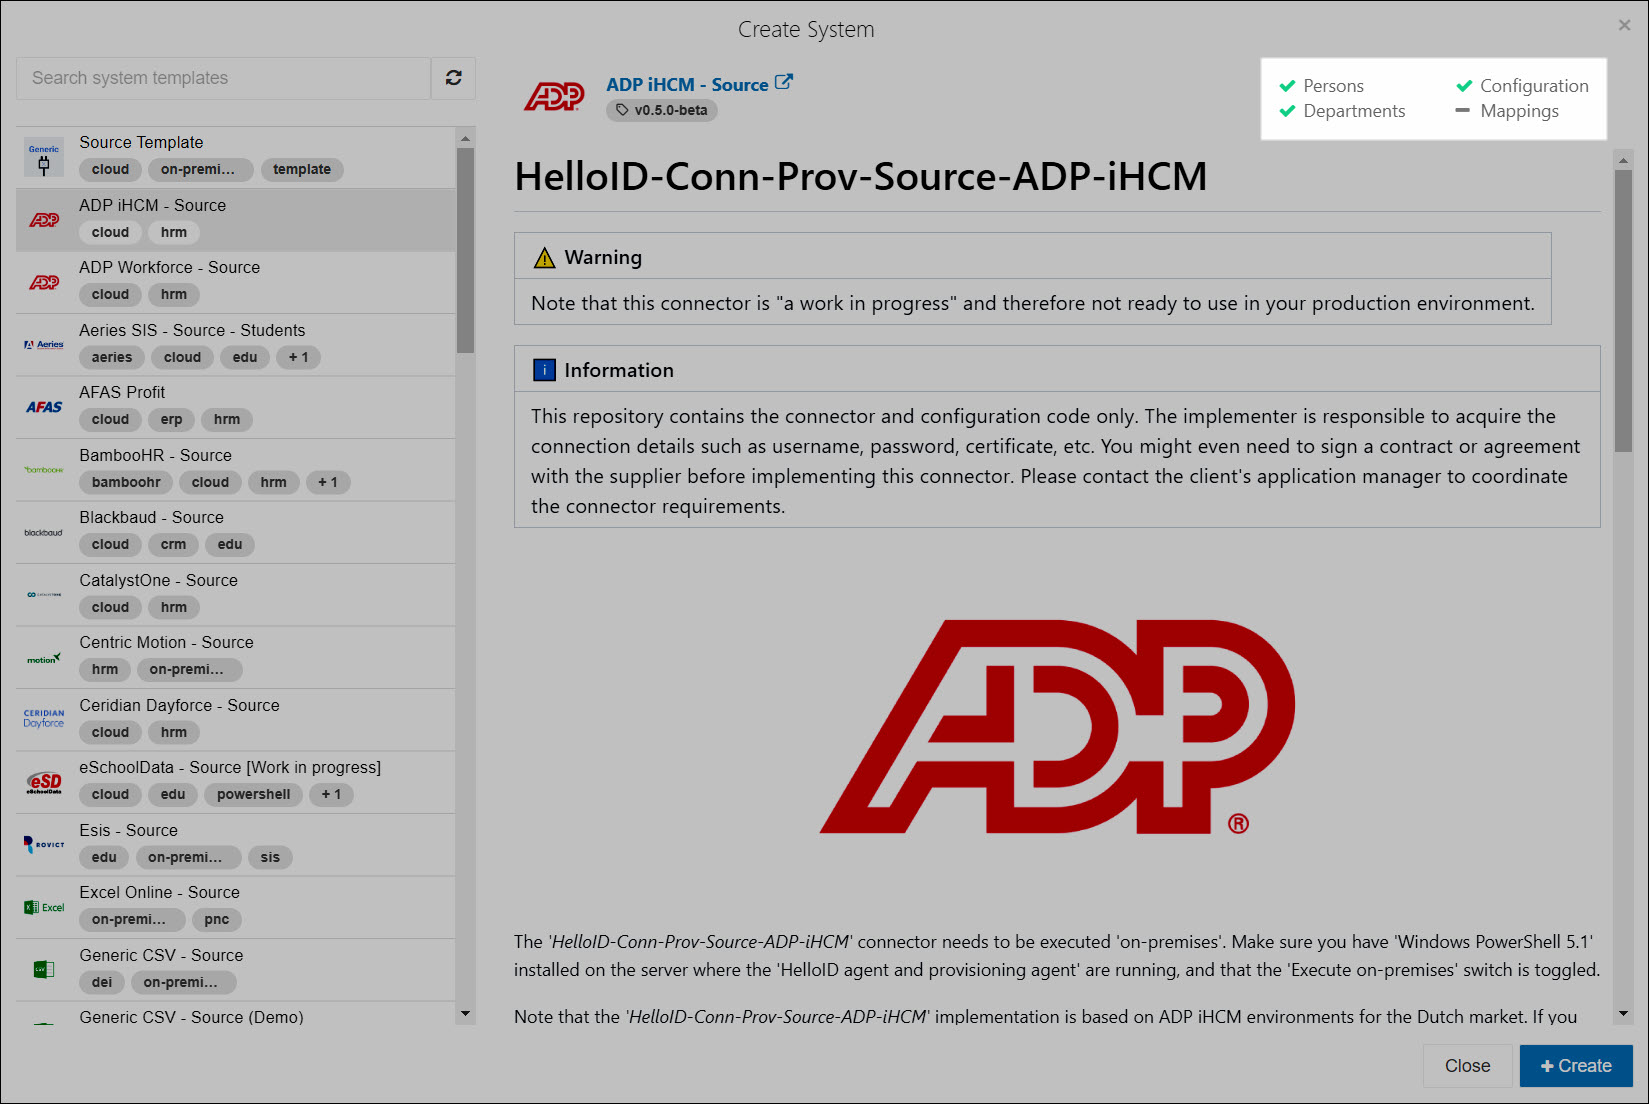The width and height of the screenshot is (1649, 1104).
Task: Expand +1 tags on eSchoolData row
Action: (331, 794)
